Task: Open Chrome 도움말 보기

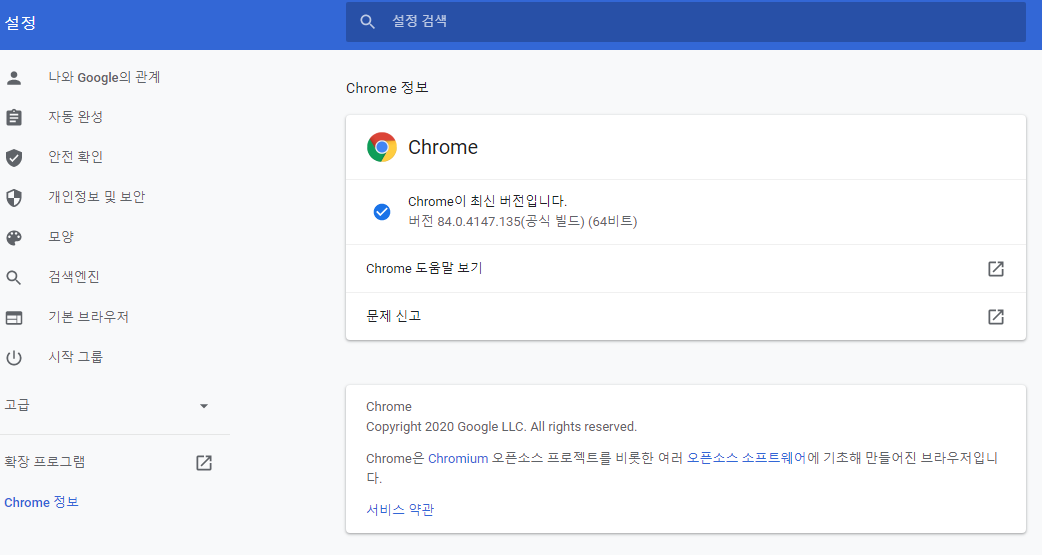Action: coord(686,269)
